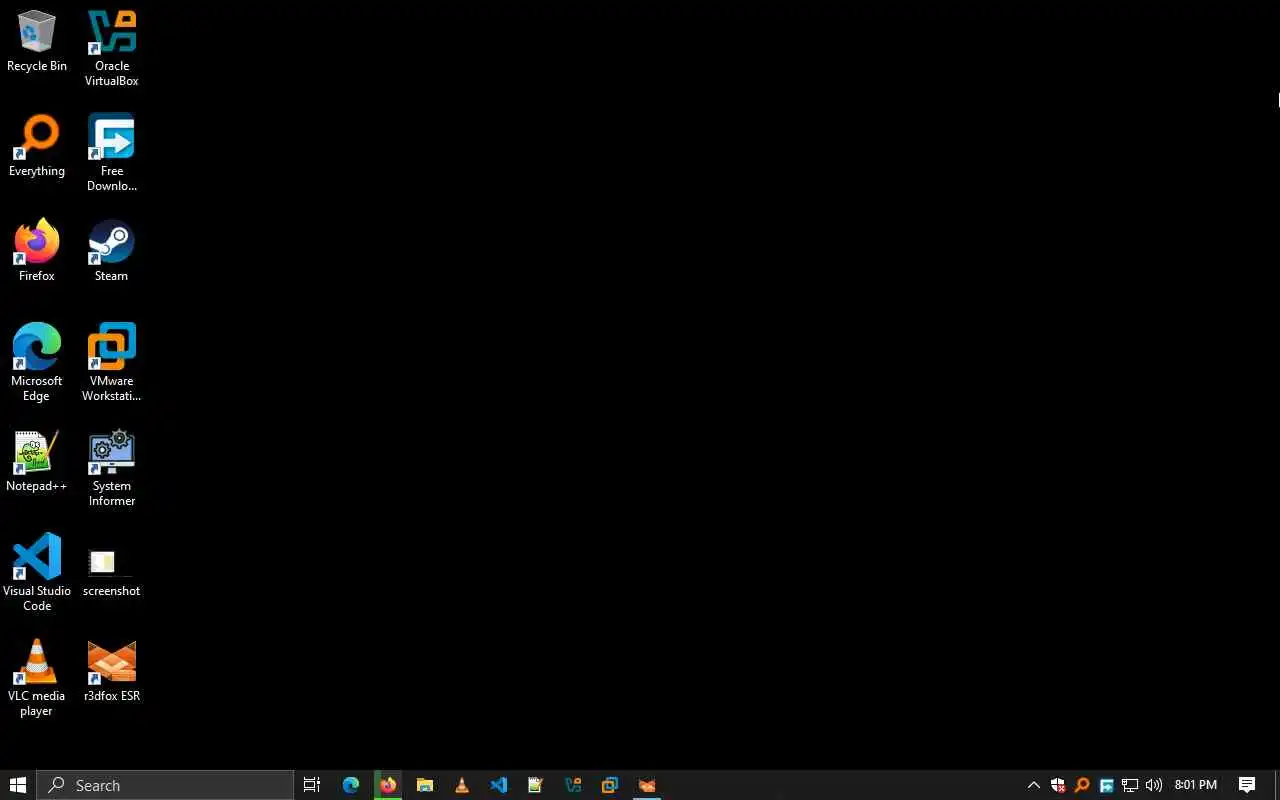Select the Free Download Manager desktop shortcut
Viewport: 1280px width, 800px height.
click(111, 153)
